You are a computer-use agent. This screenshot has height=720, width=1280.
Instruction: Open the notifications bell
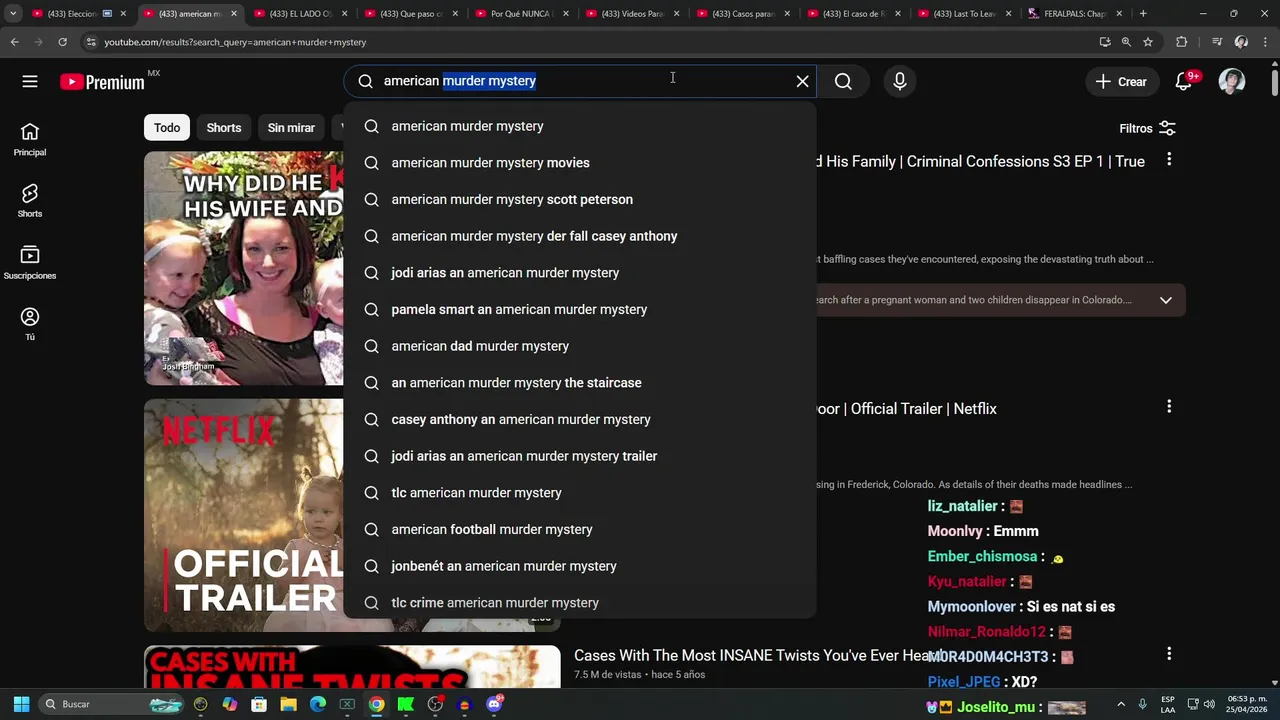(x=1184, y=82)
